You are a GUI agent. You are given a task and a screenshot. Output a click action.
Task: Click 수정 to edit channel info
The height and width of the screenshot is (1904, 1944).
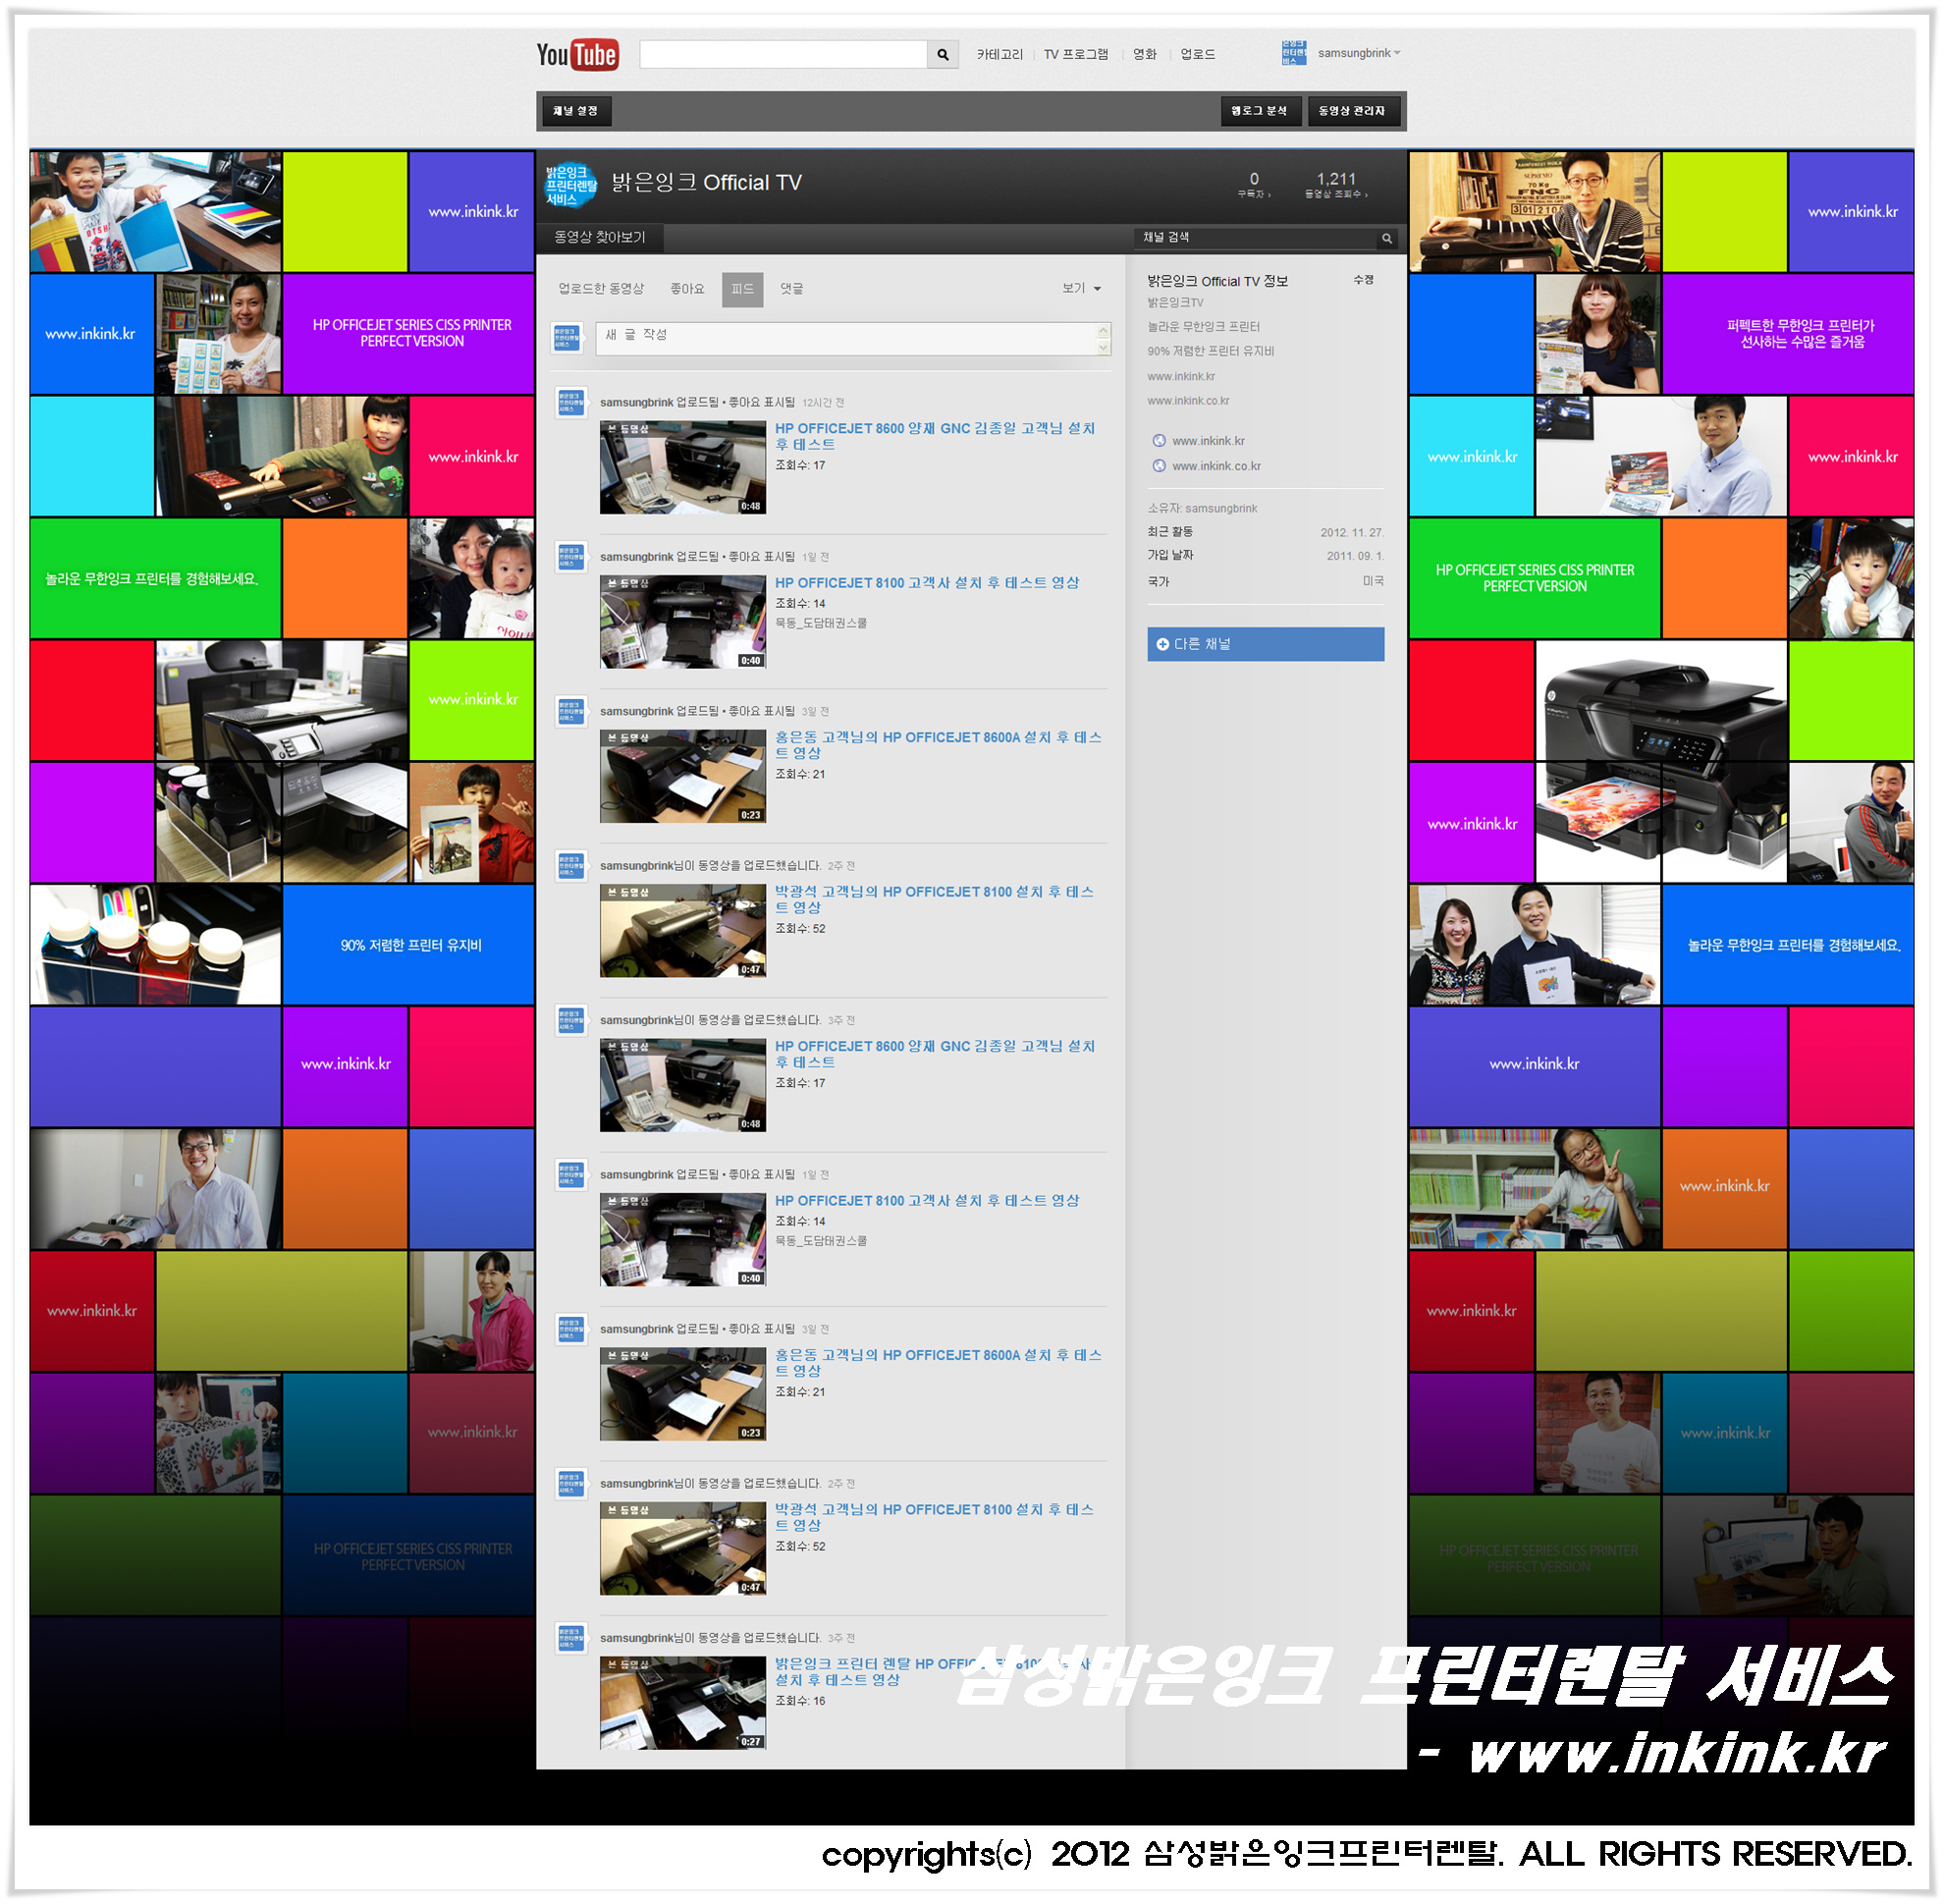[1361, 280]
